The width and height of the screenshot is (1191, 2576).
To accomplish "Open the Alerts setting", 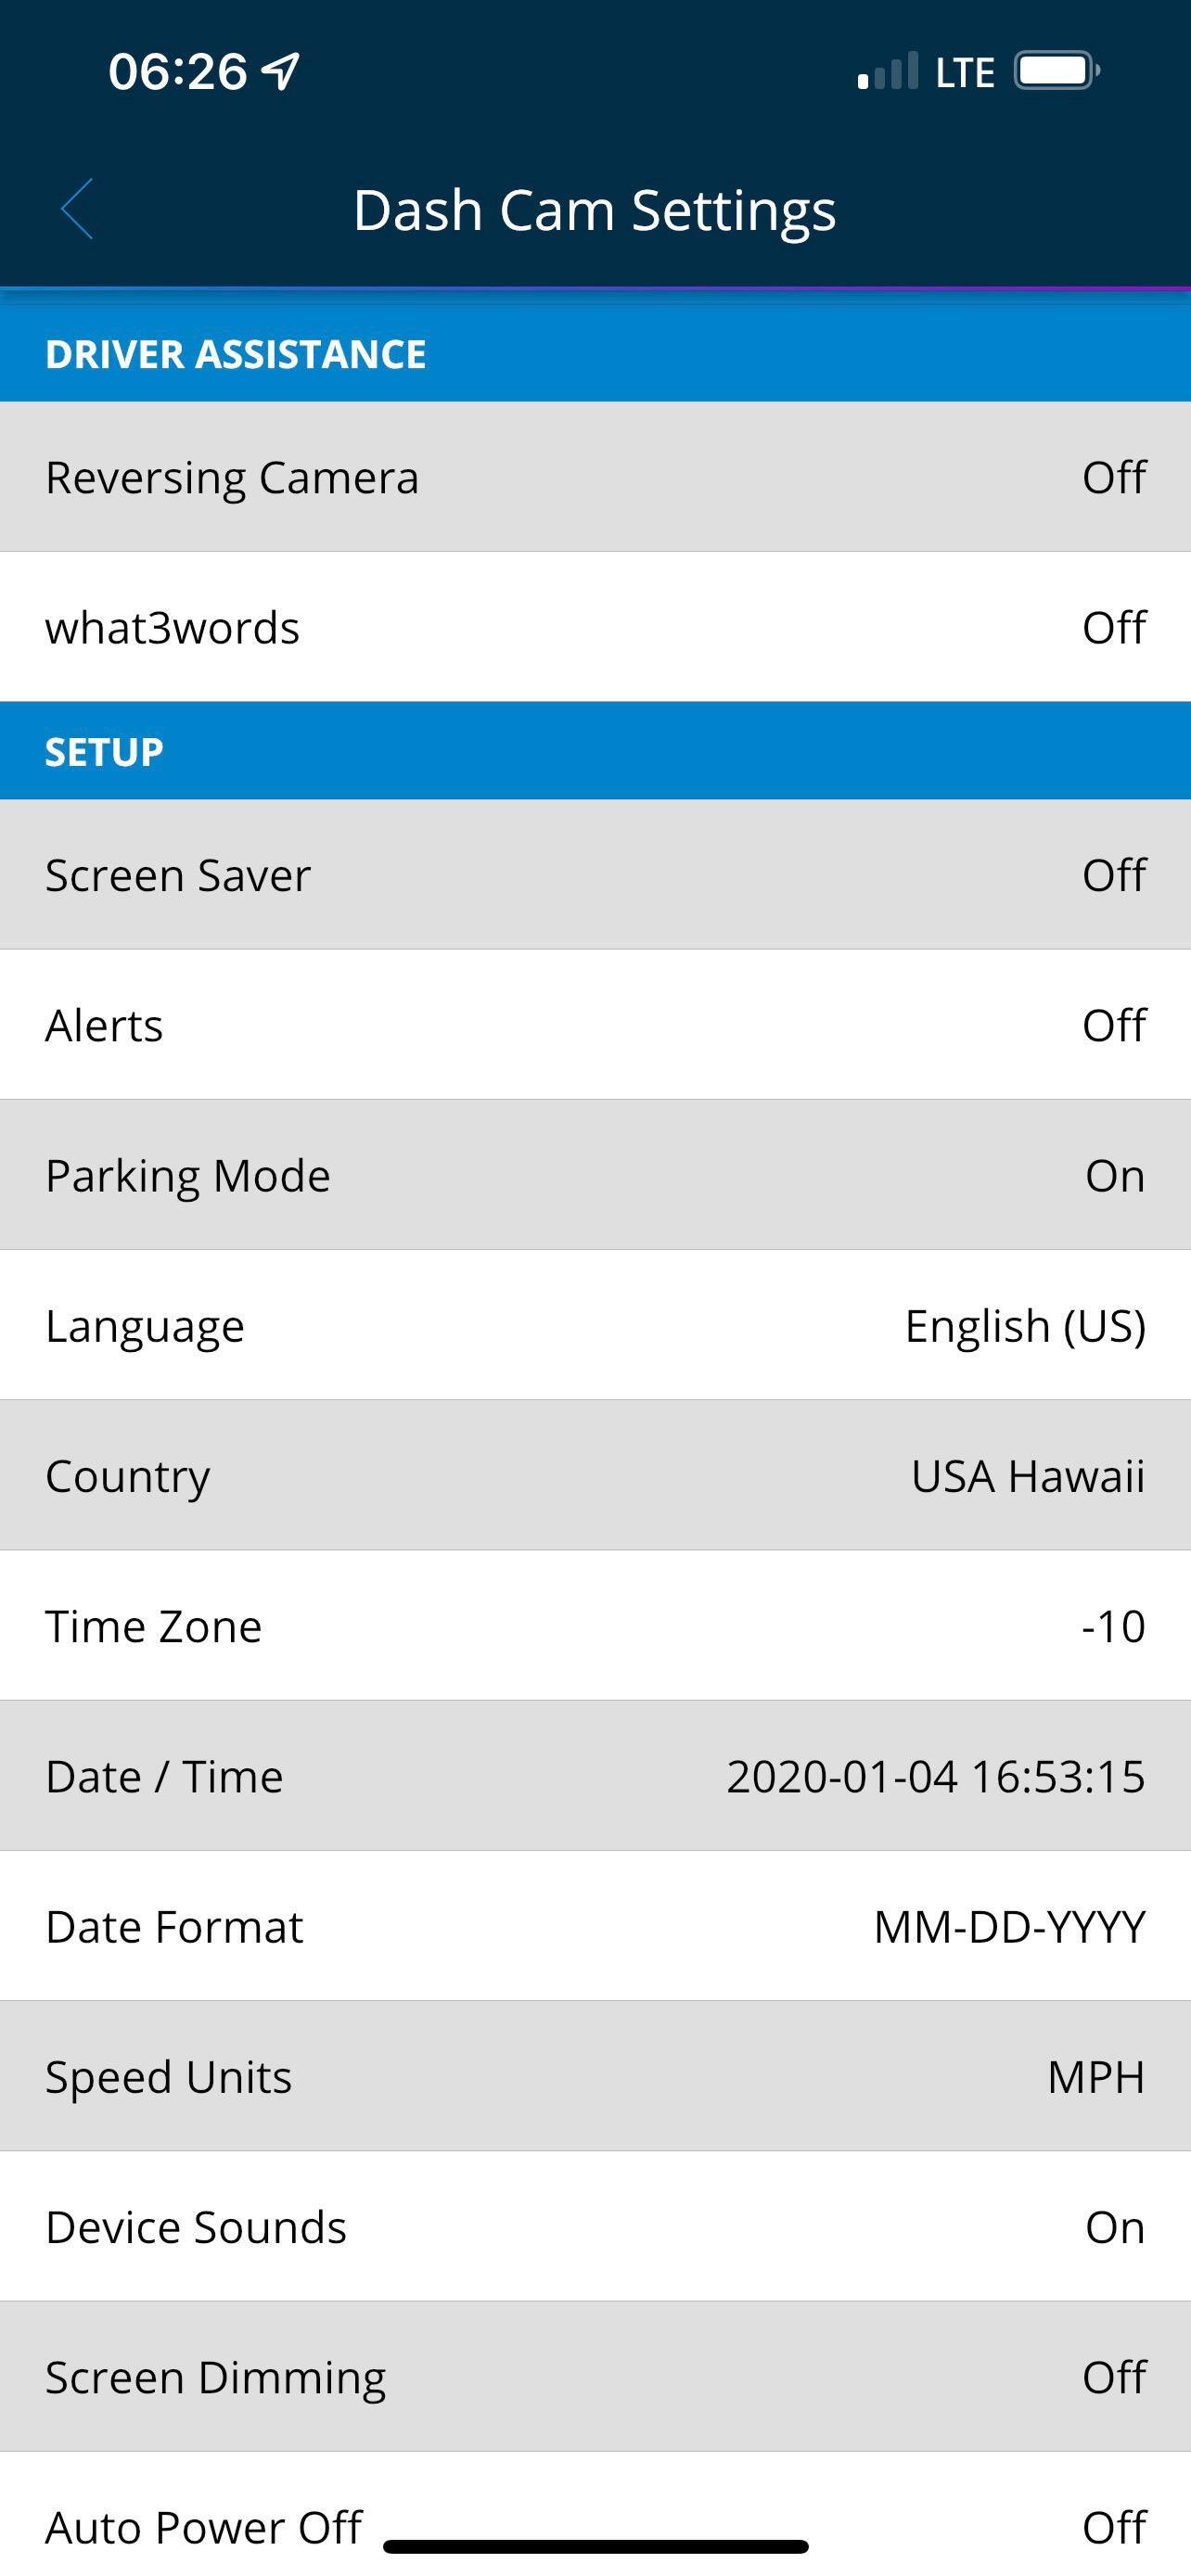I will [595, 1025].
